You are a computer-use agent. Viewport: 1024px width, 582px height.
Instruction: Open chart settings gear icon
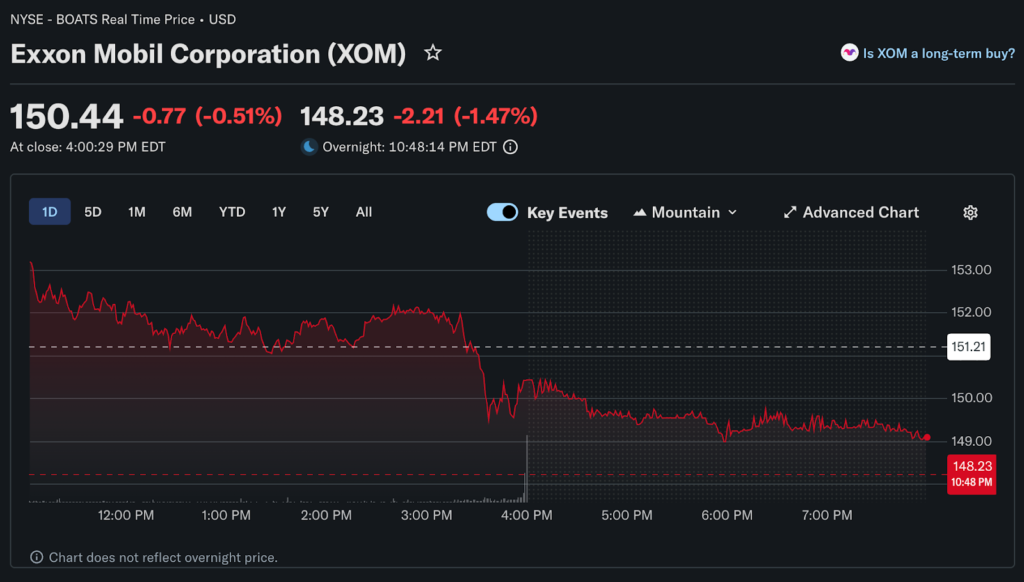click(970, 212)
